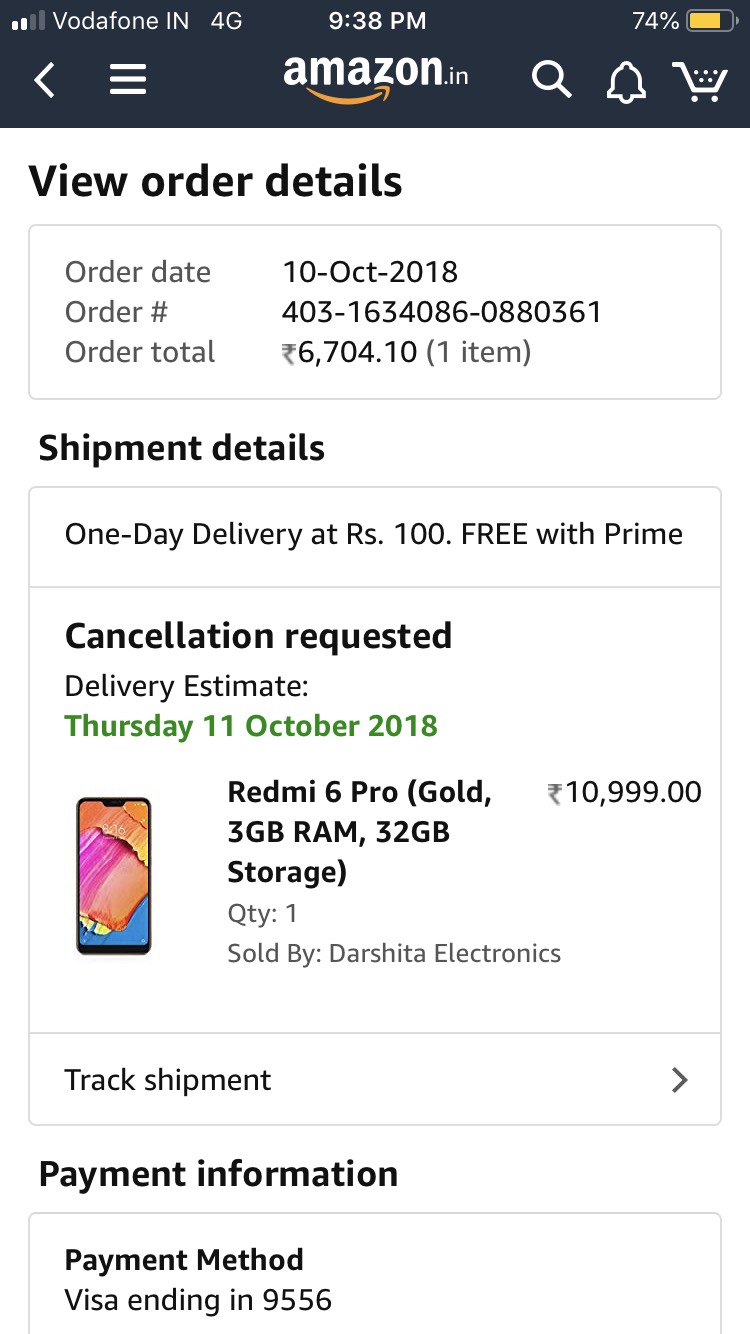Screen dimensions: 750x1334
Task: Open the hamburger menu
Action: pos(128,80)
